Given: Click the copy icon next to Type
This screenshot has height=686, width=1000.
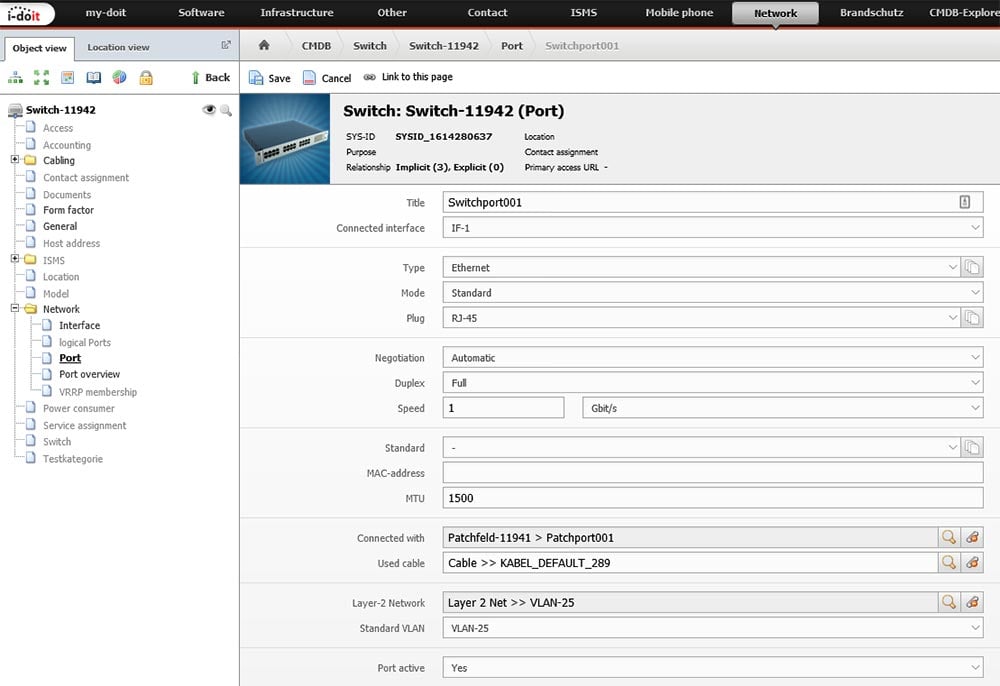Looking at the screenshot, I should (972, 267).
